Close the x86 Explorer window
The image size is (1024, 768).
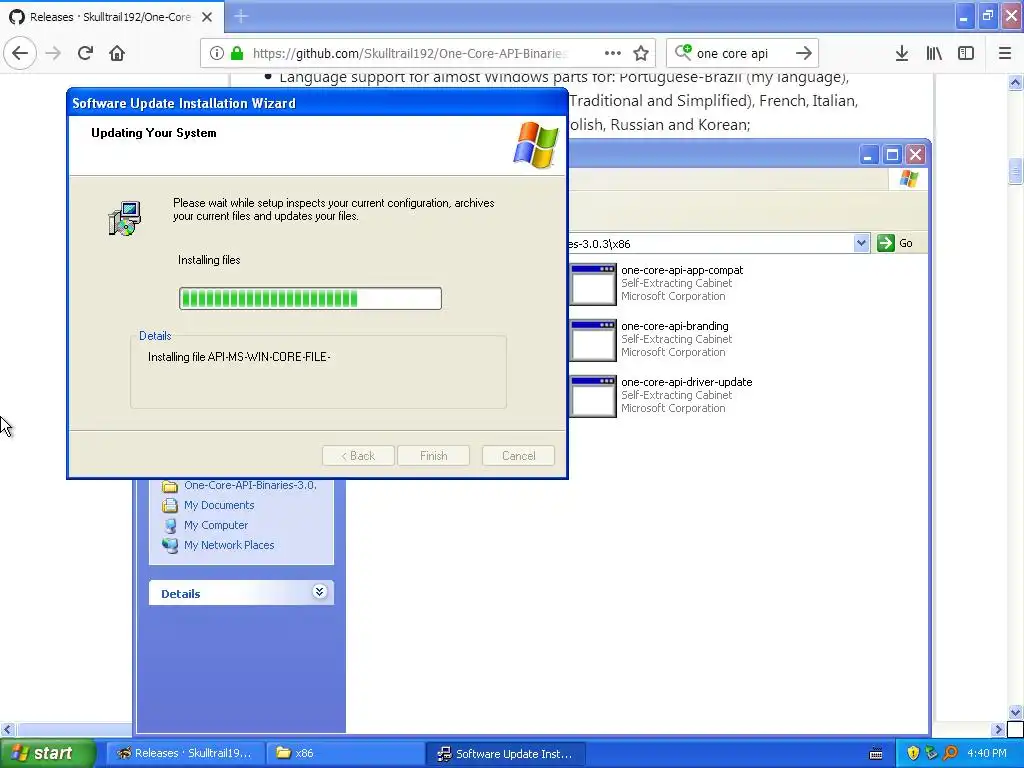pos(916,155)
